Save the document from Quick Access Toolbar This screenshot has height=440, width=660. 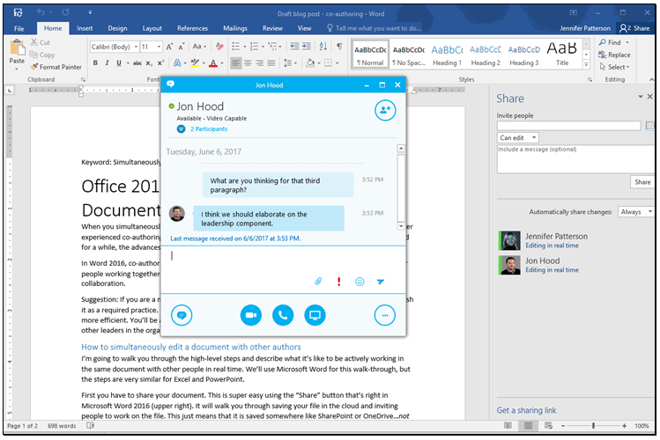(x=18, y=13)
